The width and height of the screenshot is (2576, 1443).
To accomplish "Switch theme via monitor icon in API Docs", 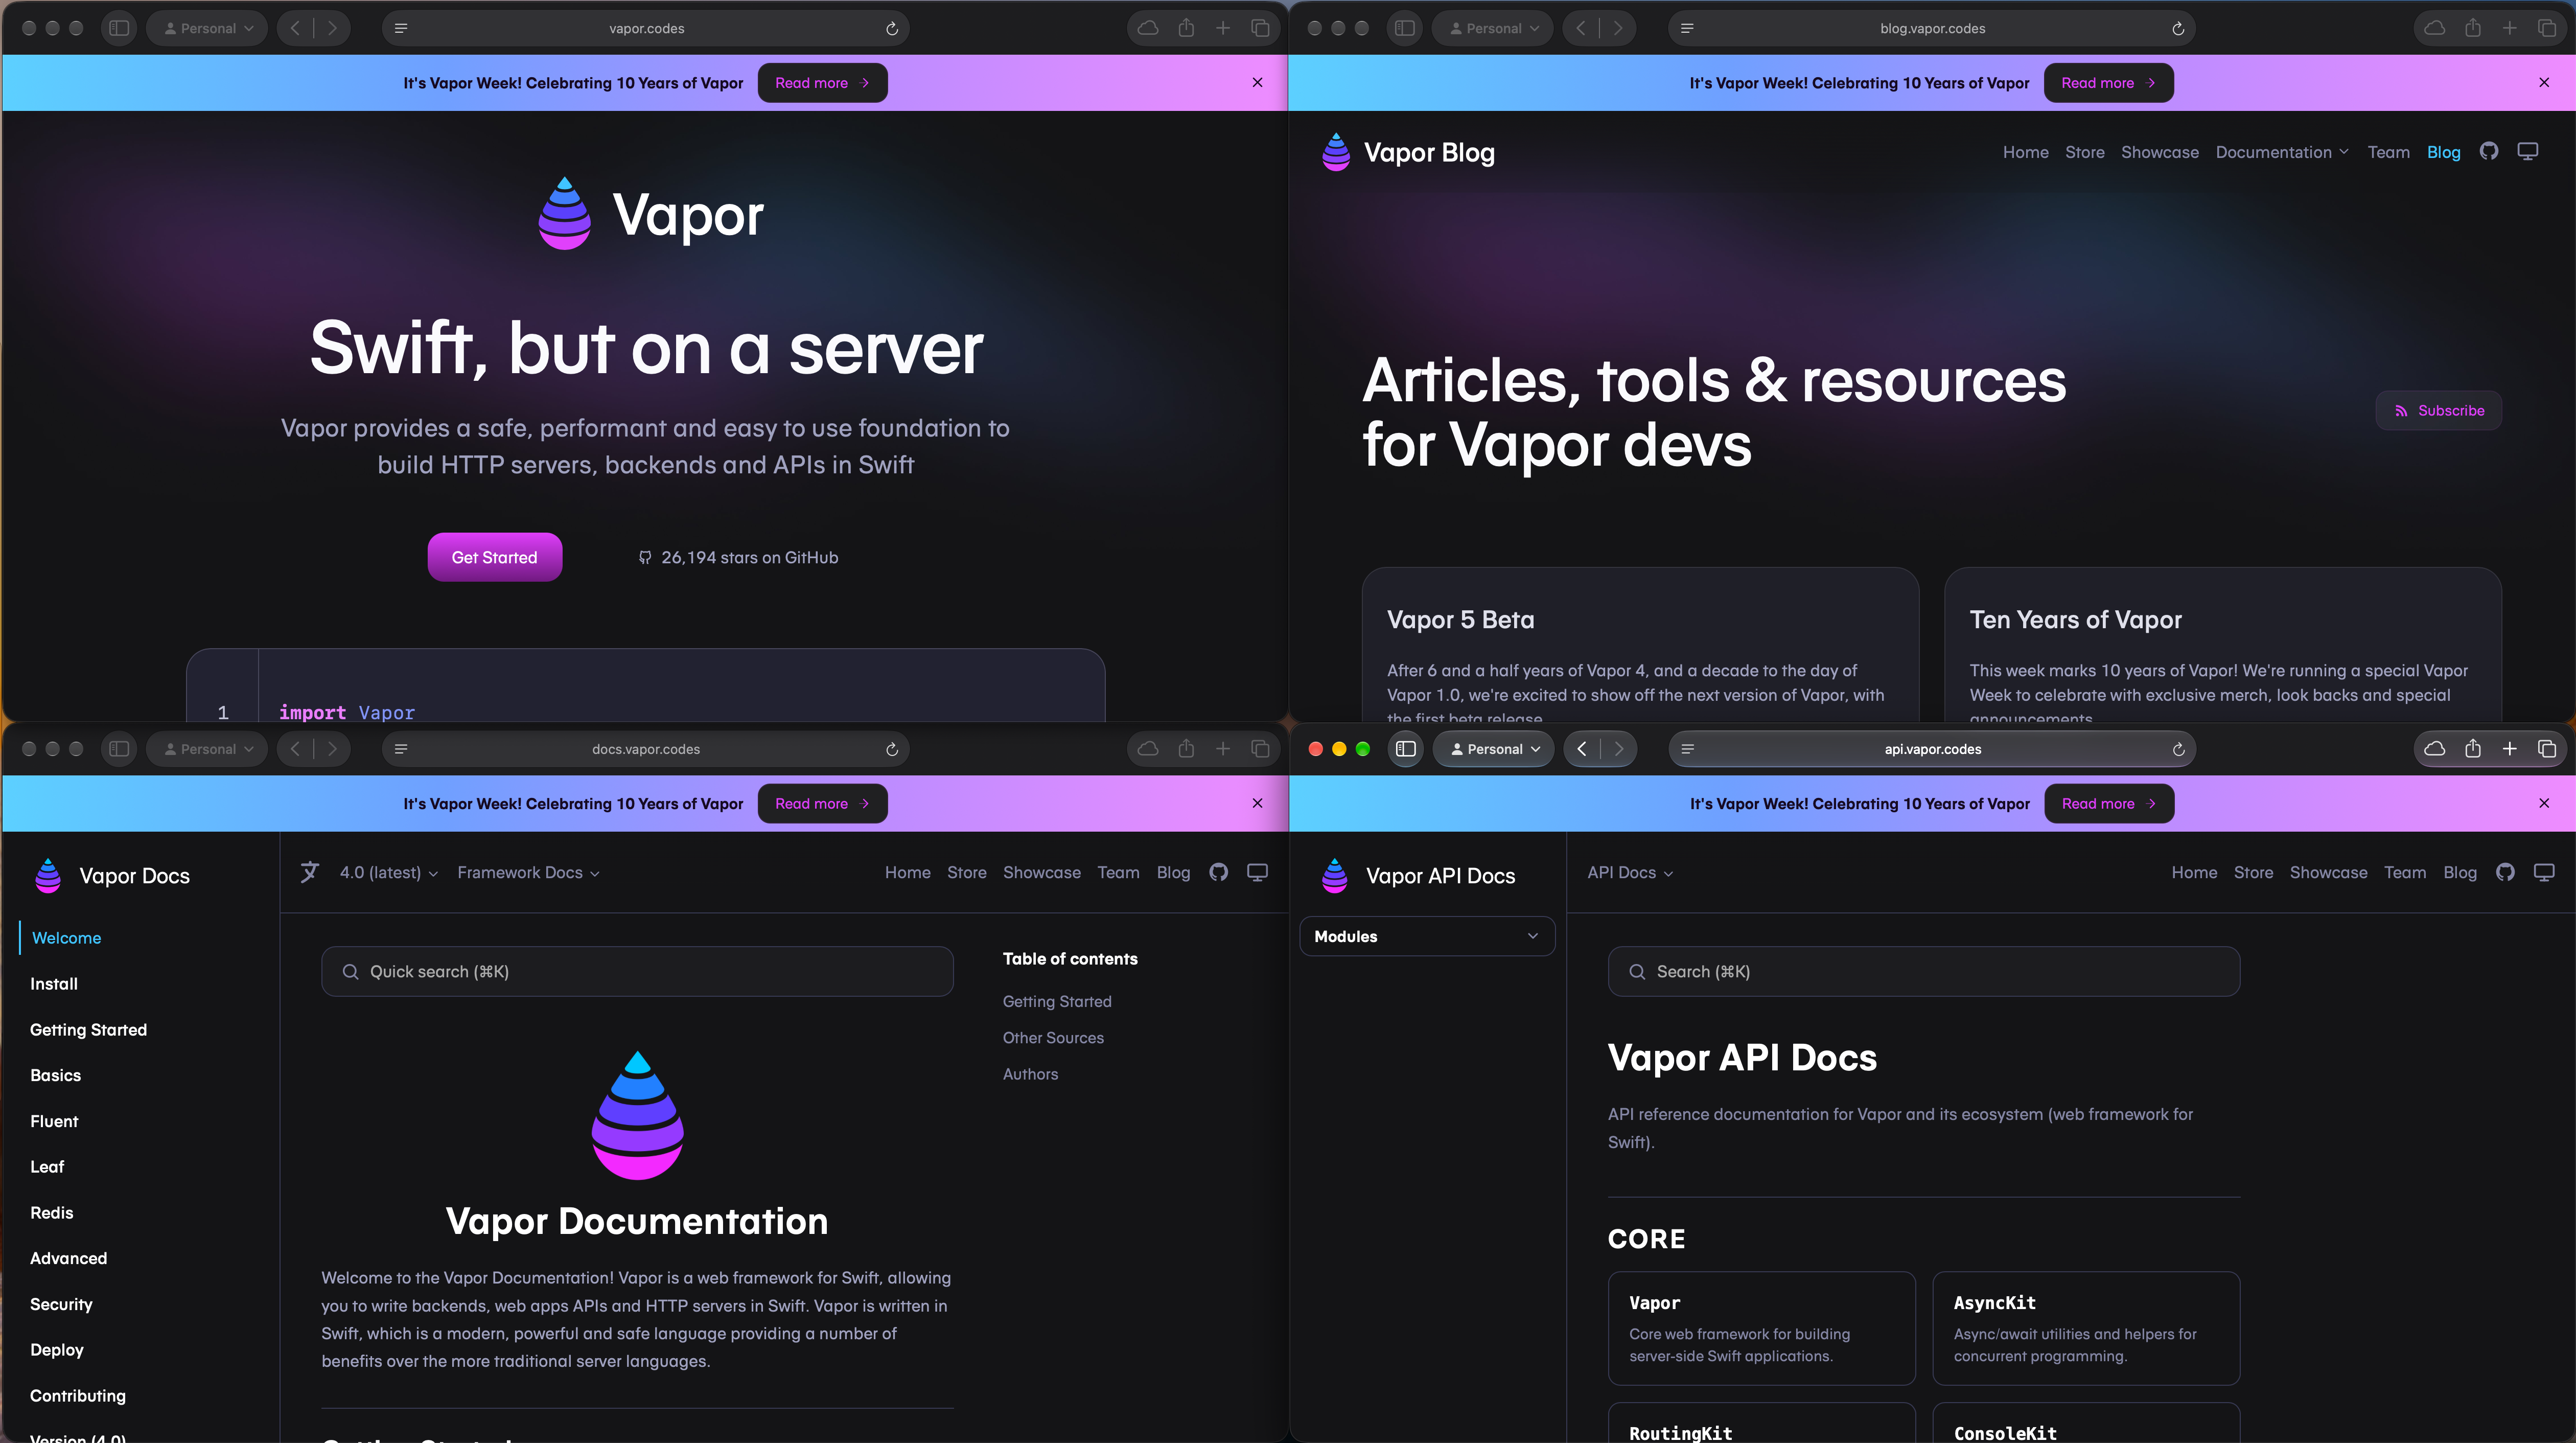I will pos(2544,872).
